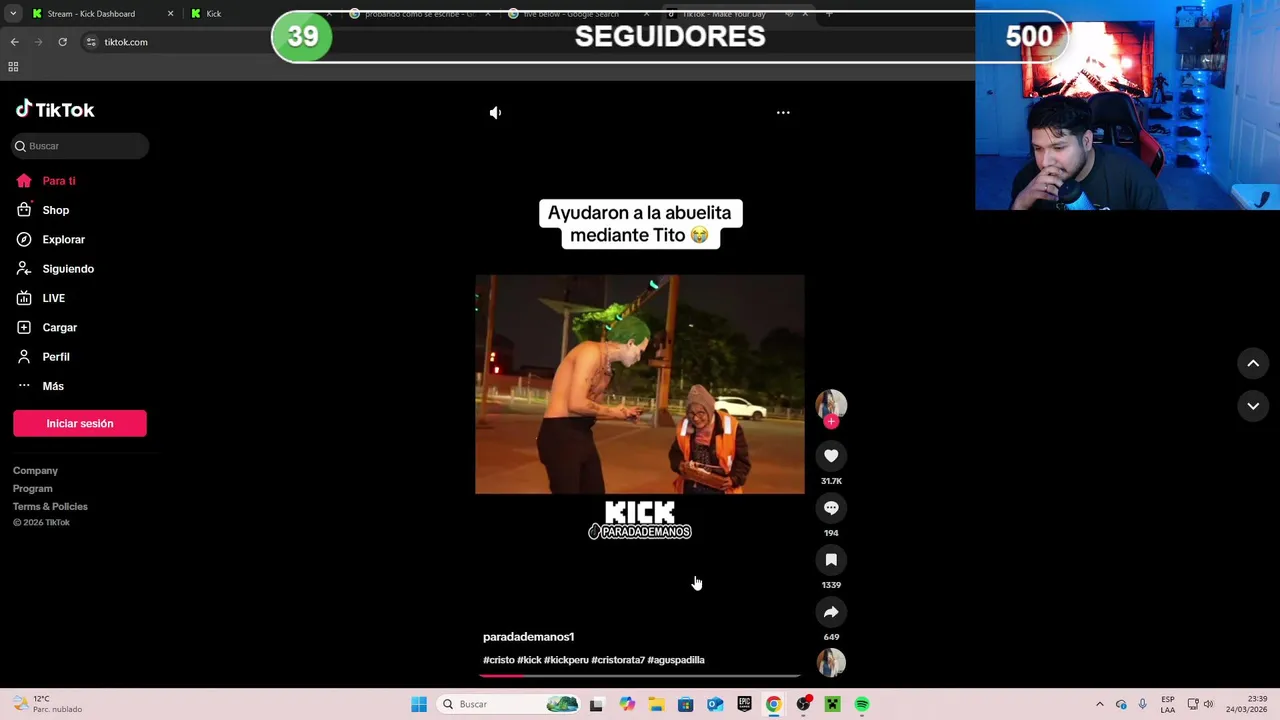Show hidden system tray icons
Image resolution: width=1280 pixels, height=720 pixels.
tap(1100, 704)
